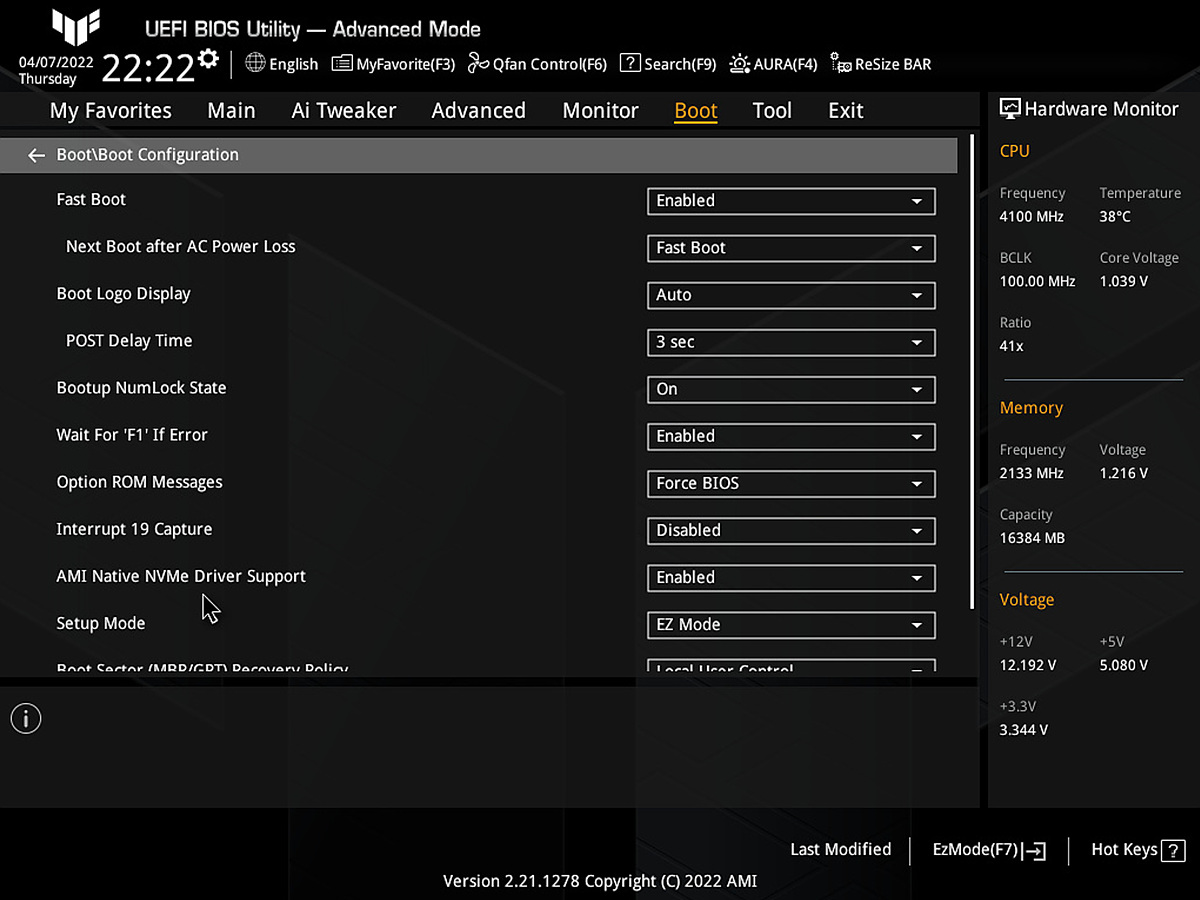Click the TUF logo at top left
1200x900 pixels.
click(76, 28)
